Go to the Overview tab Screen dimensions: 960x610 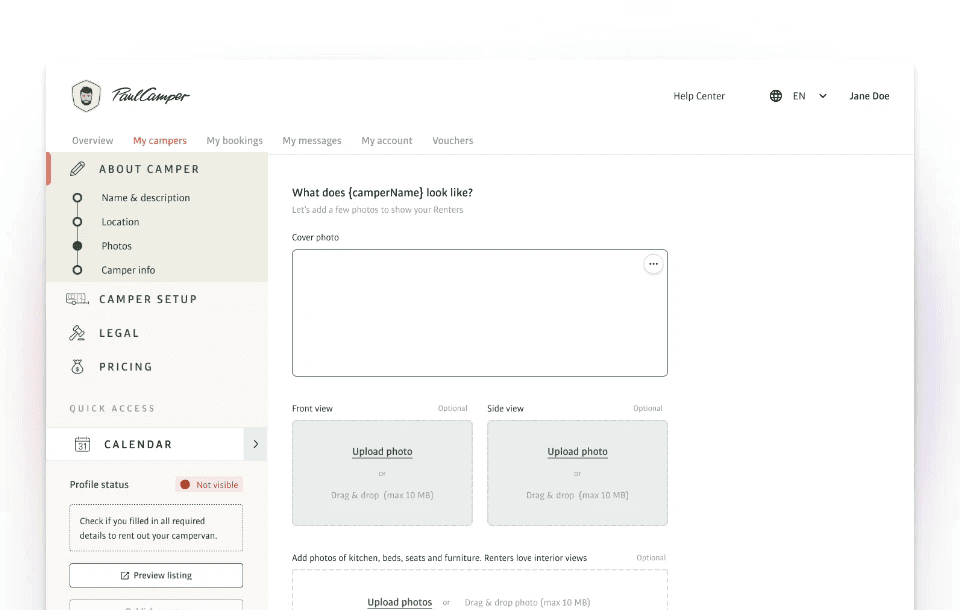[92, 140]
